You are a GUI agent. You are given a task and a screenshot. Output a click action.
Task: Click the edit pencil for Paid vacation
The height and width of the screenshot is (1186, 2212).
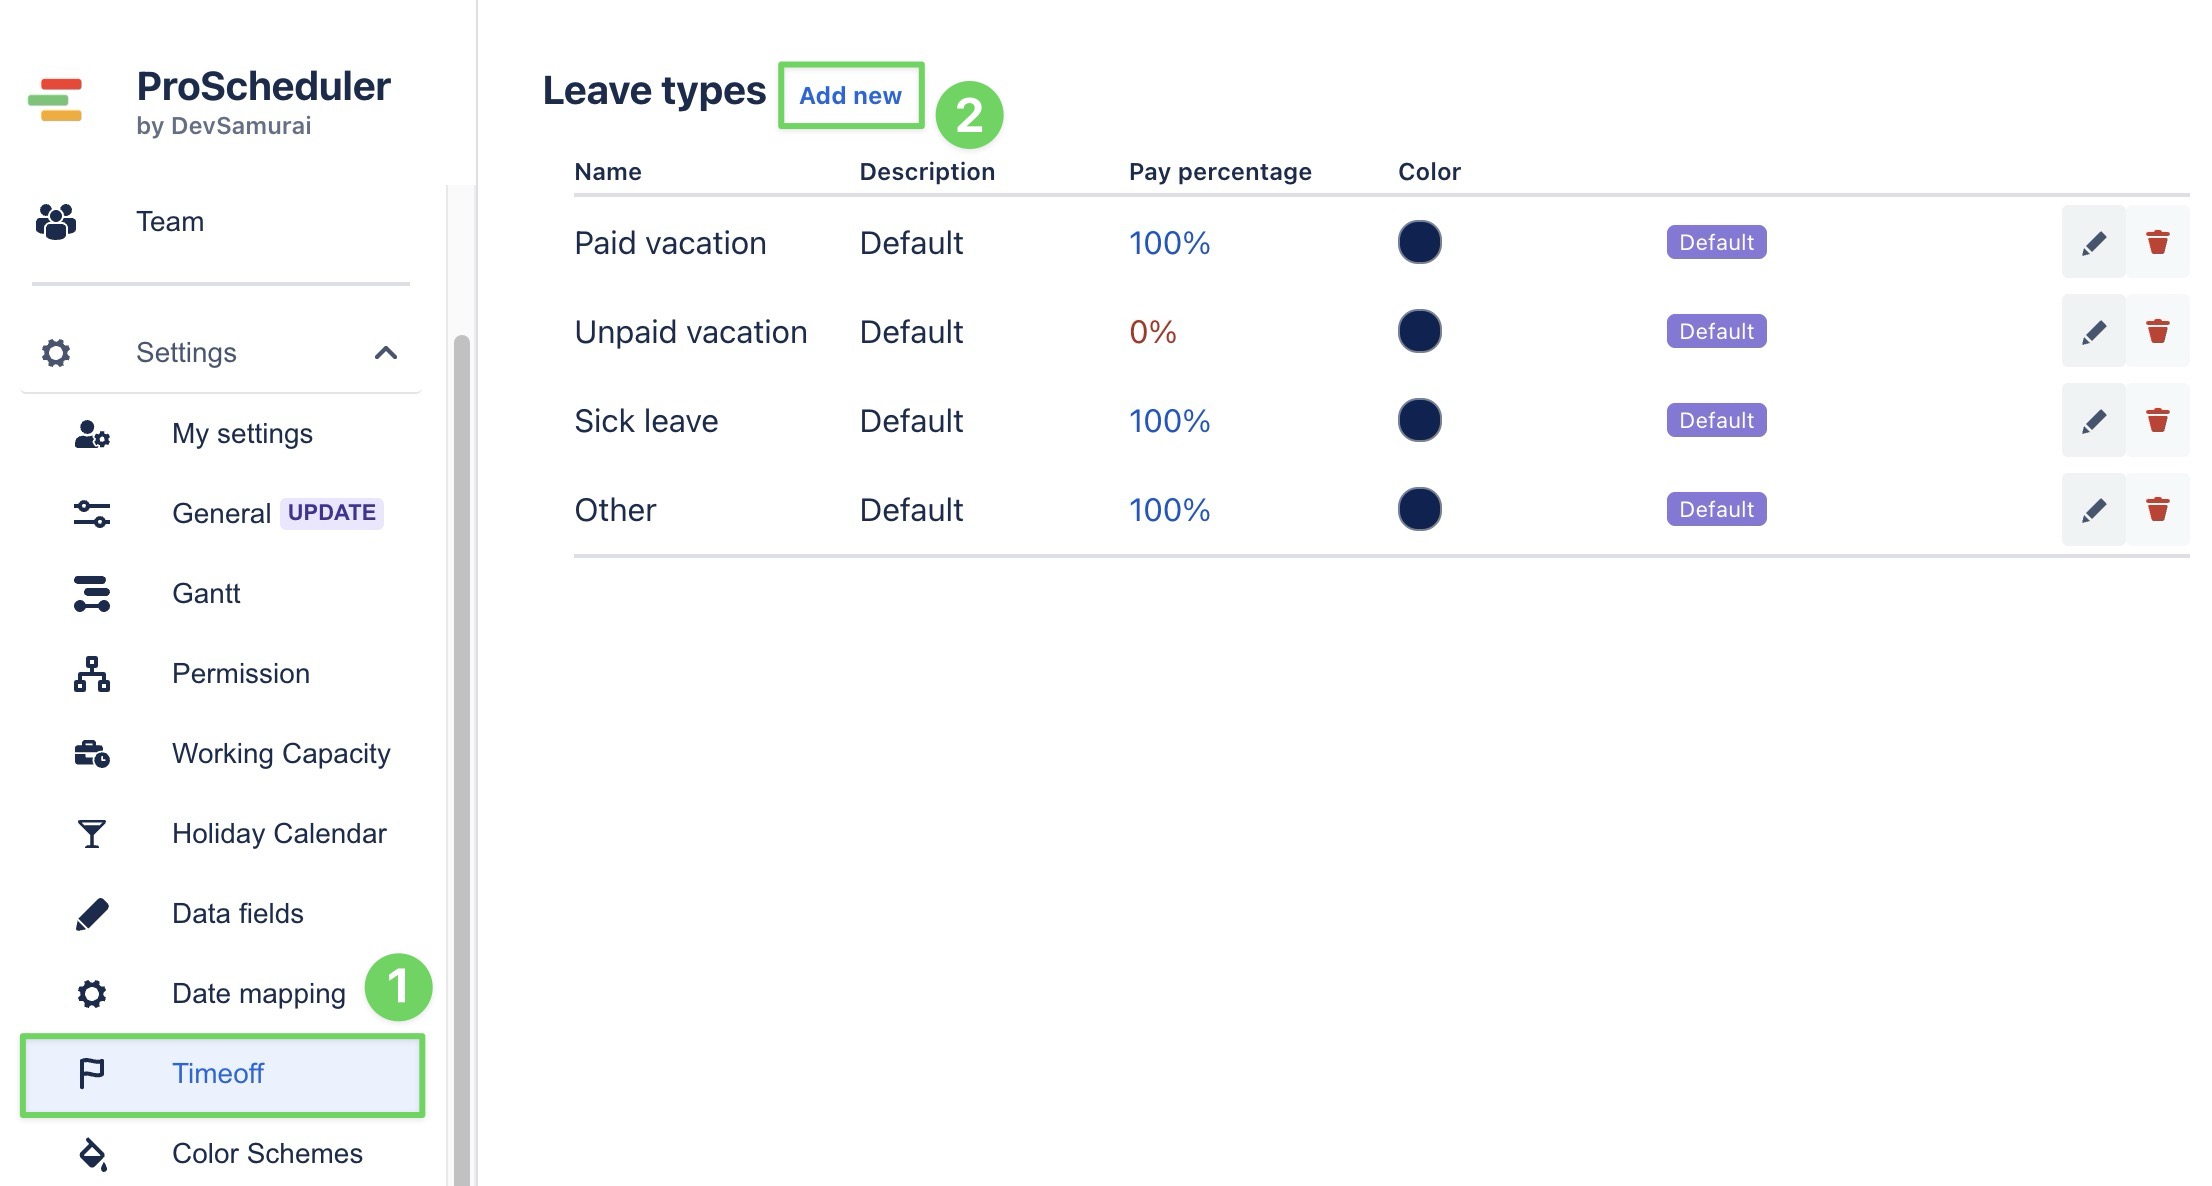point(2093,243)
